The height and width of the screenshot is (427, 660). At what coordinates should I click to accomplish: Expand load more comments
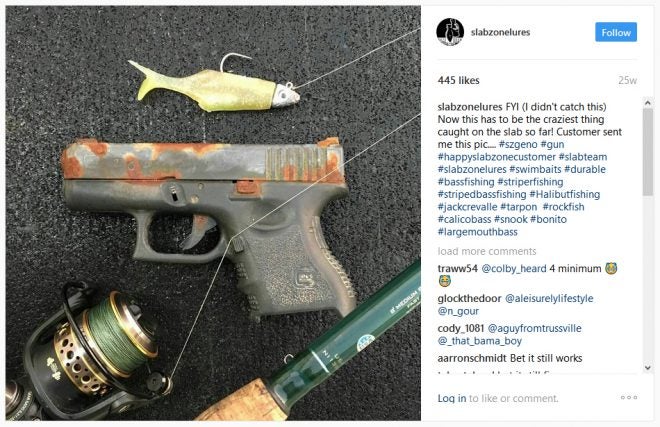487,251
